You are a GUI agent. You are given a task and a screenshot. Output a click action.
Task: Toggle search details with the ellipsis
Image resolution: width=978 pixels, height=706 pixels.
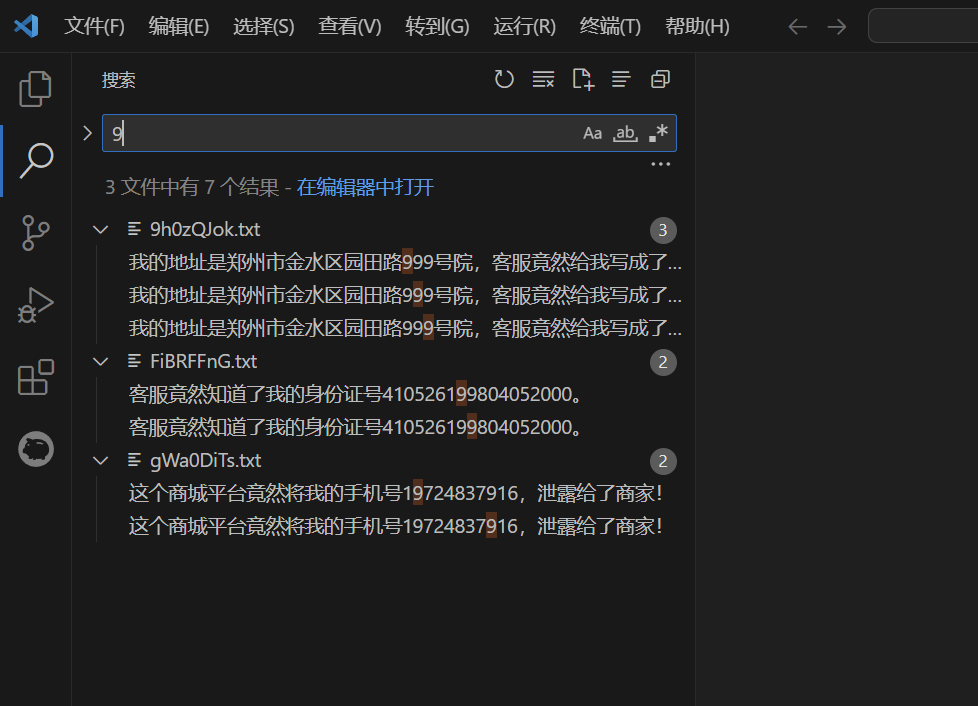pos(661,165)
